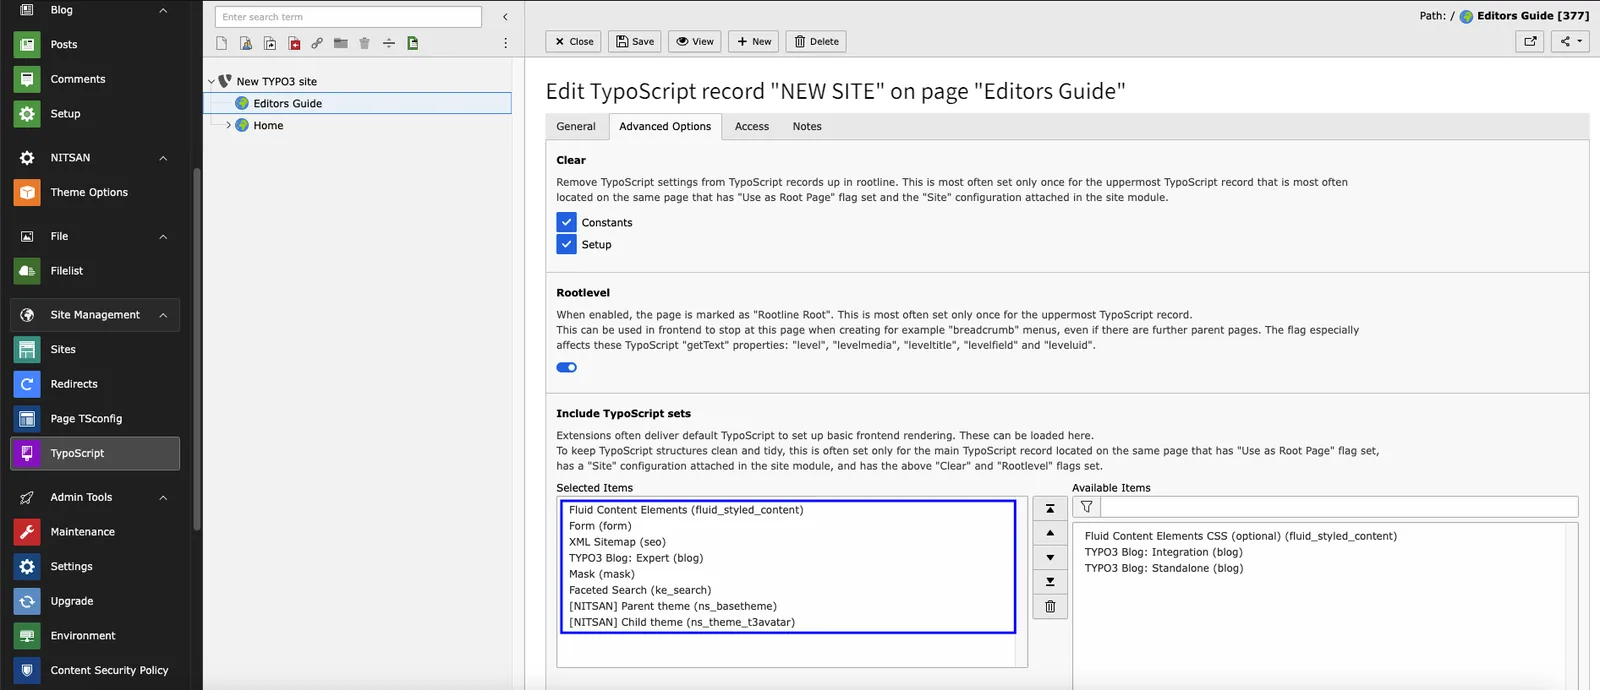This screenshot has height=690, width=1600.
Task: Toggle the Rootlevel switch
Action: tap(567, 367)
